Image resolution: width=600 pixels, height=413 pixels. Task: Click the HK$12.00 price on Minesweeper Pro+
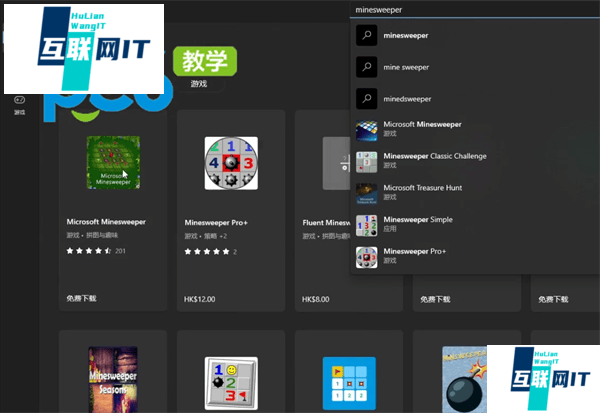click(x=199, y=299)
